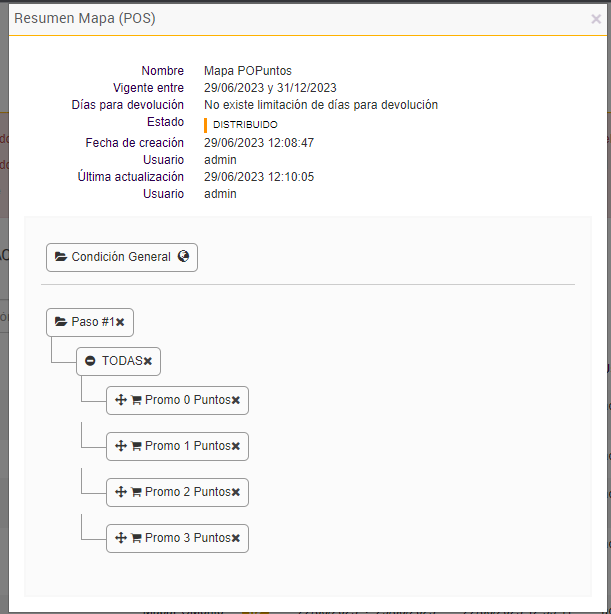Image resolution: width=611 pixels, height=614 pixels.
Task: Delete Paso #1 using its X icon
Action: [120, 322]
